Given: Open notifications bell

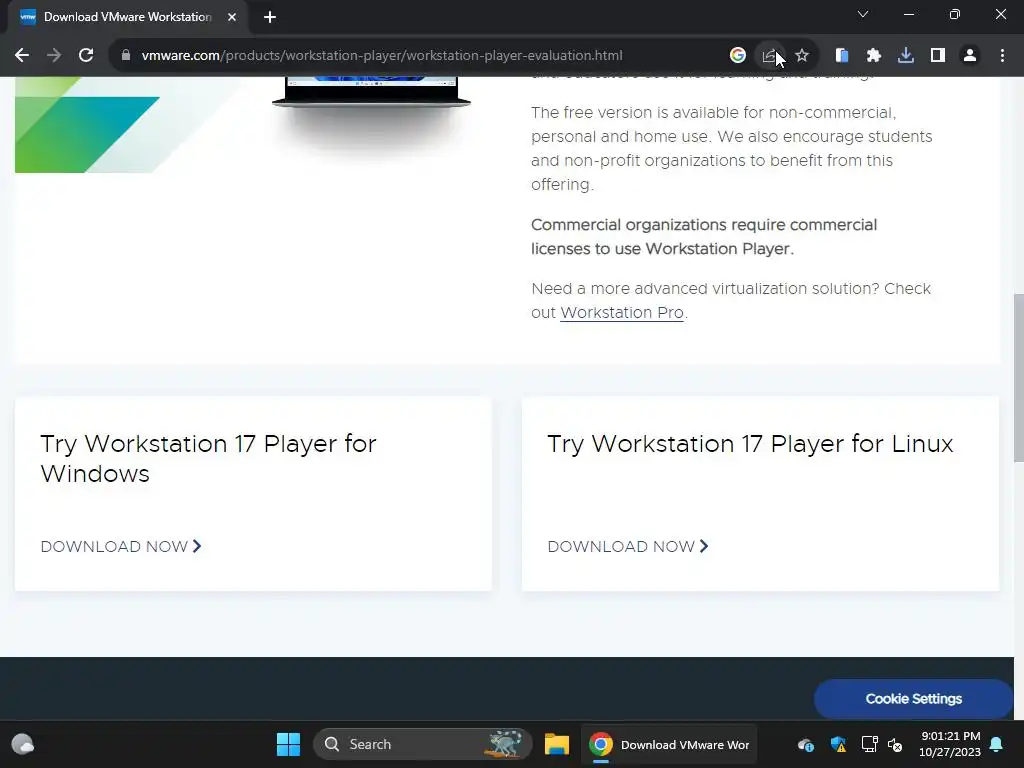Looking at the screenshot, I should coord(997,744).
